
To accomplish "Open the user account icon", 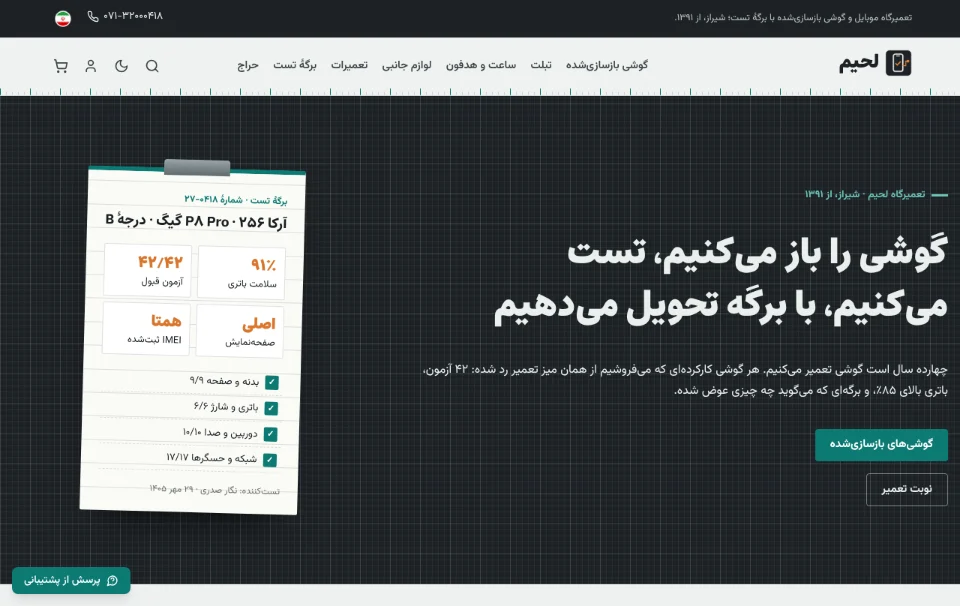I will (x=91, y=66).
